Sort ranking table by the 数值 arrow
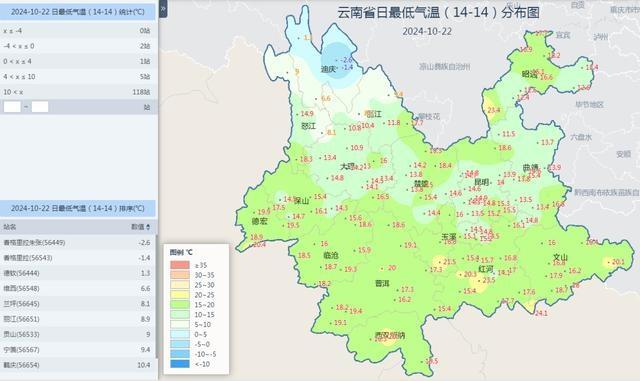This screenshot has height=381, width=640. coord(148,227)
